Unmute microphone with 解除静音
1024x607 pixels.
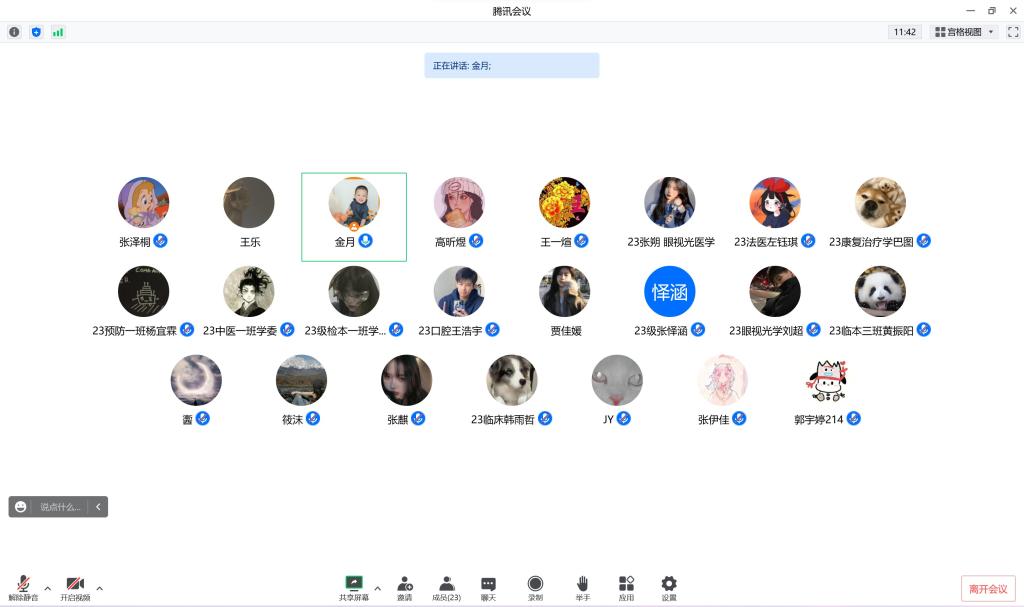(24, 588)
